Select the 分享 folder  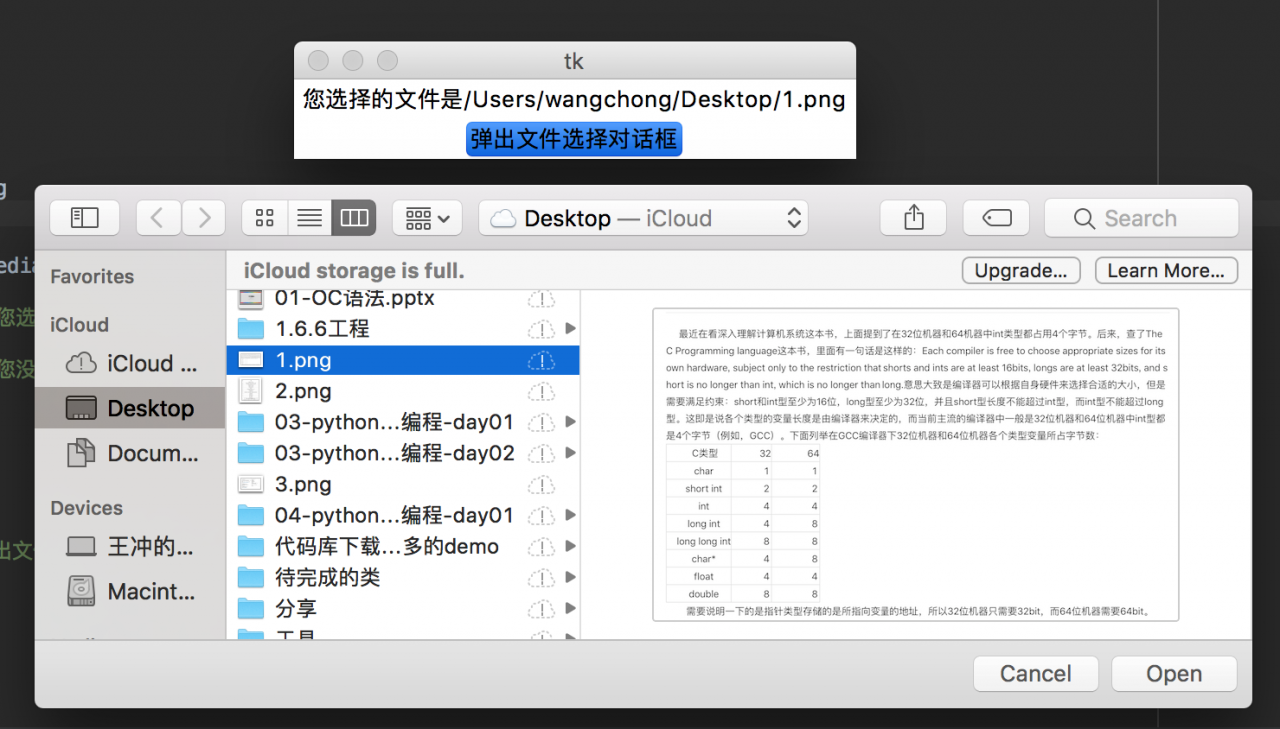pos(403,608)
